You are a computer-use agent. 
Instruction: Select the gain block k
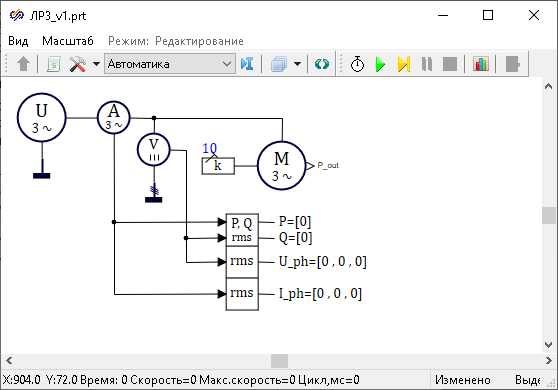click(x=218, y=166)
